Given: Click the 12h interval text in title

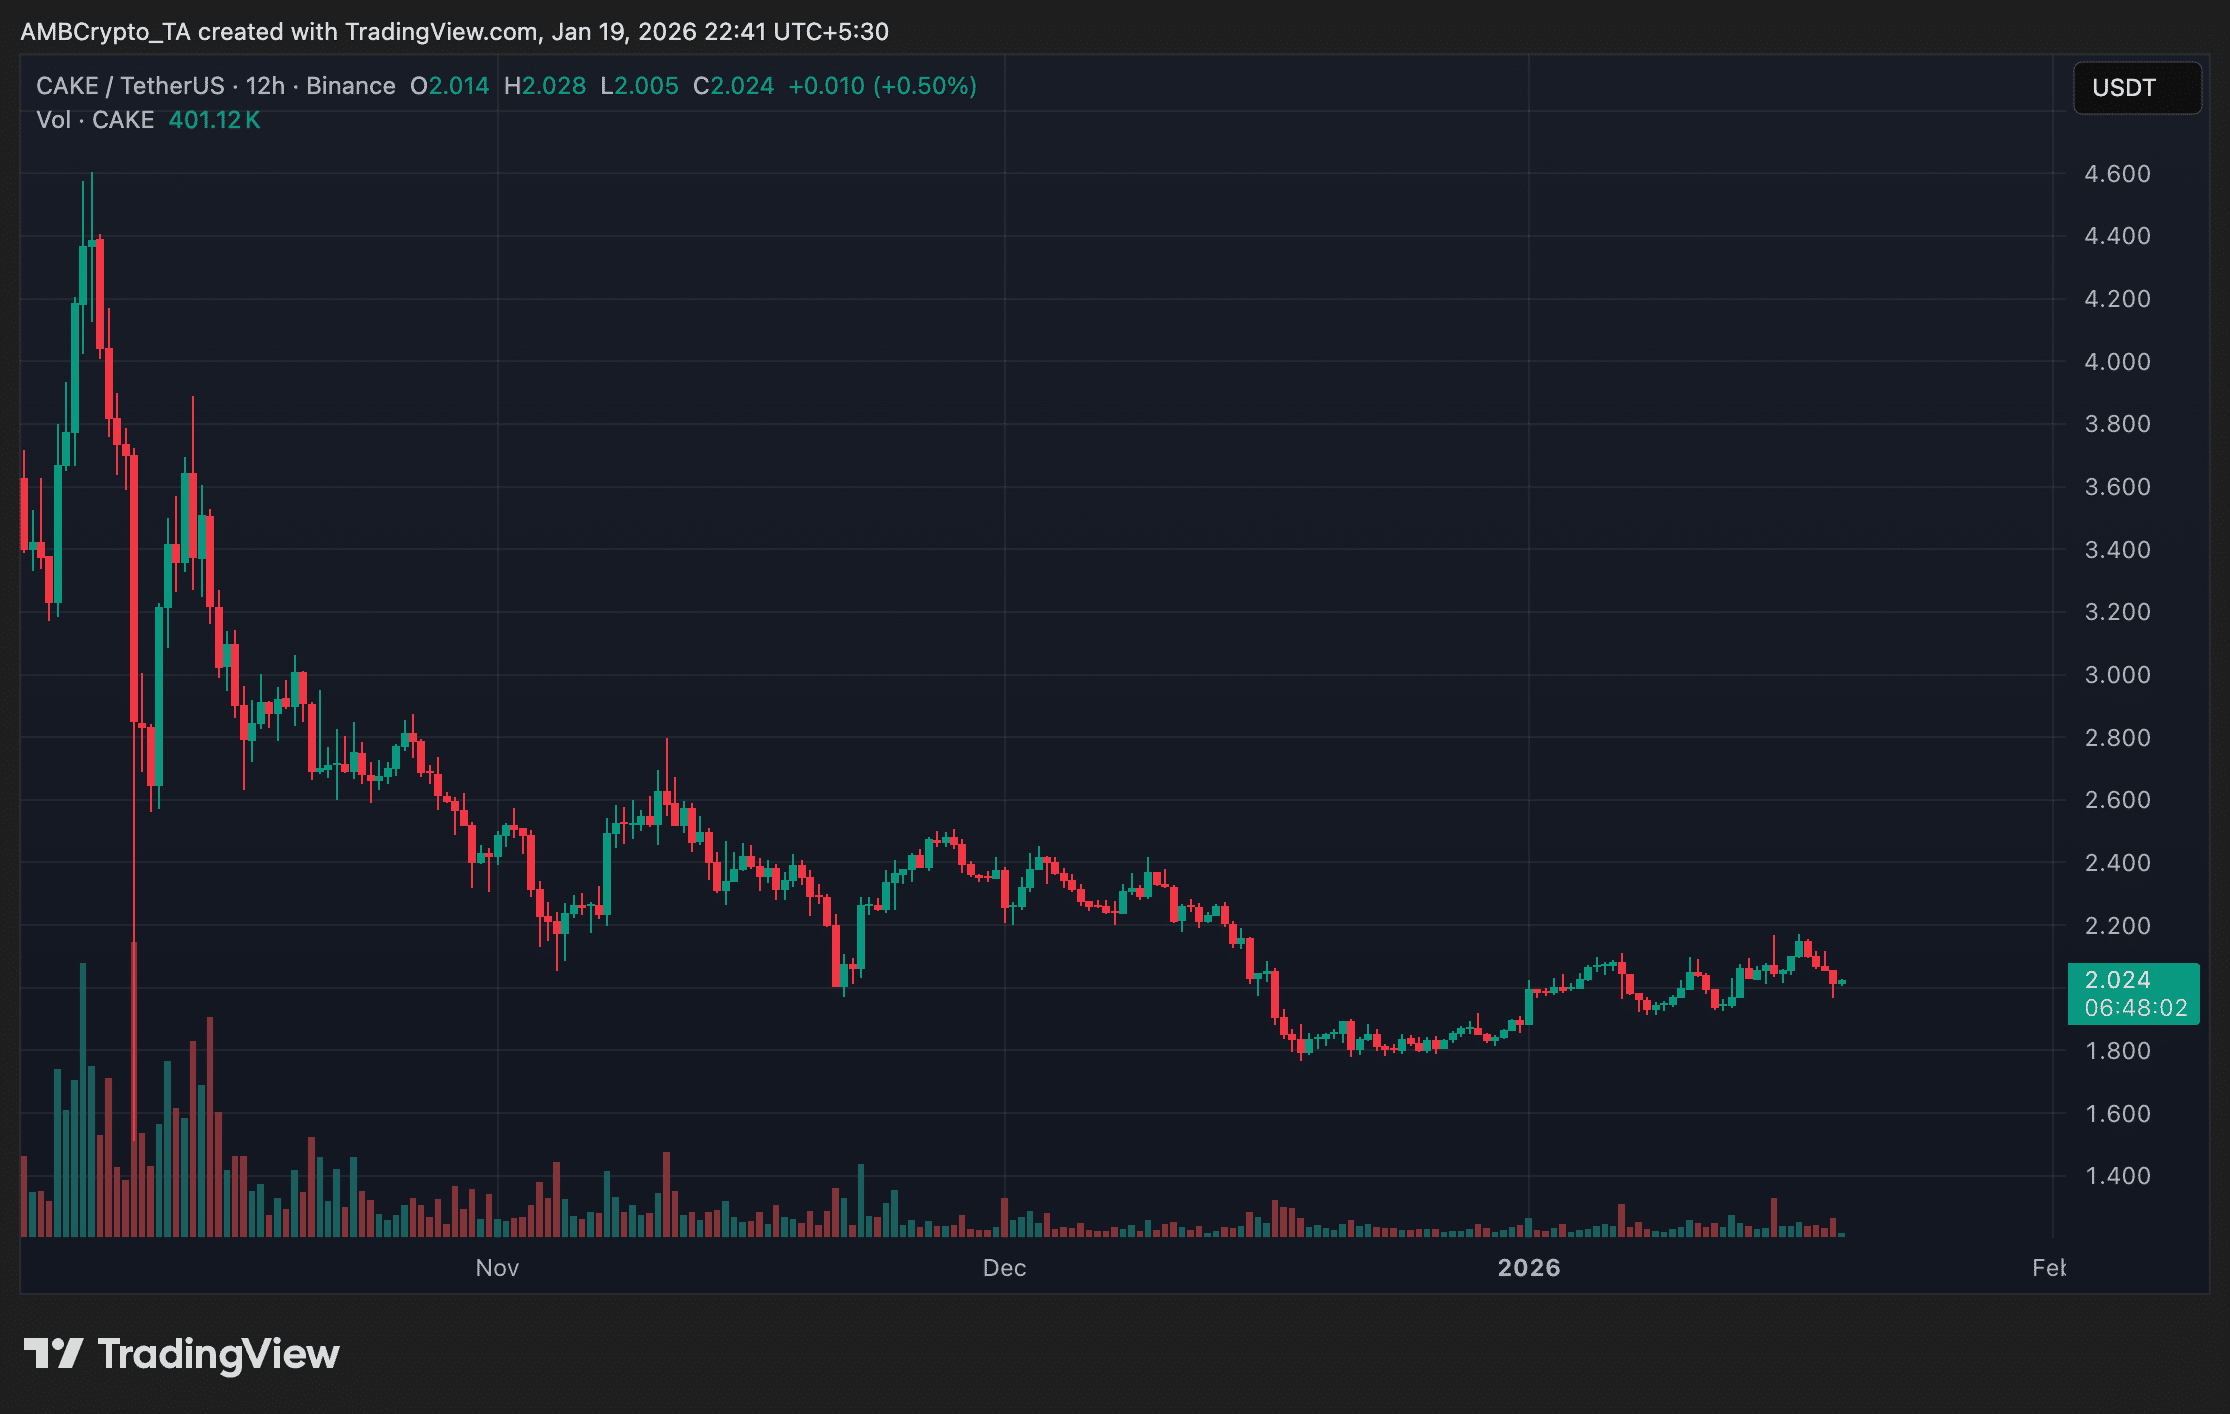Looking at the screenshot, I should point(266,86).
